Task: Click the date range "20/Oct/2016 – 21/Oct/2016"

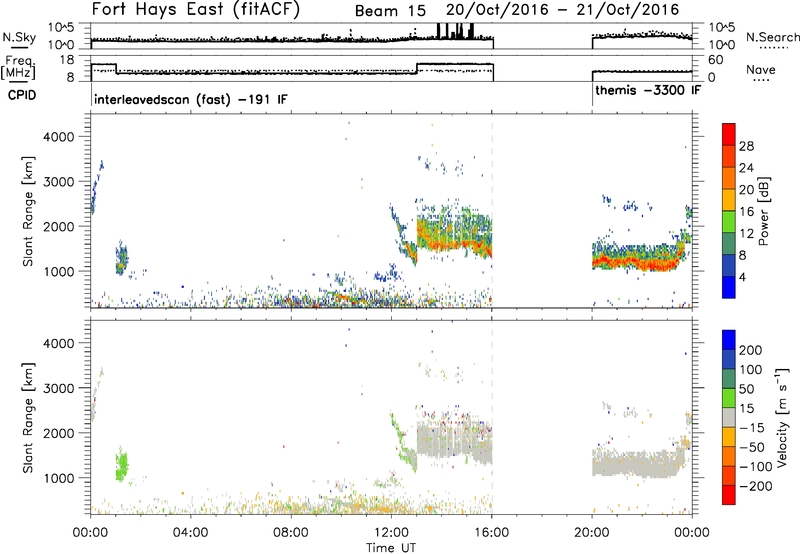Action: (x=563, y=10)
